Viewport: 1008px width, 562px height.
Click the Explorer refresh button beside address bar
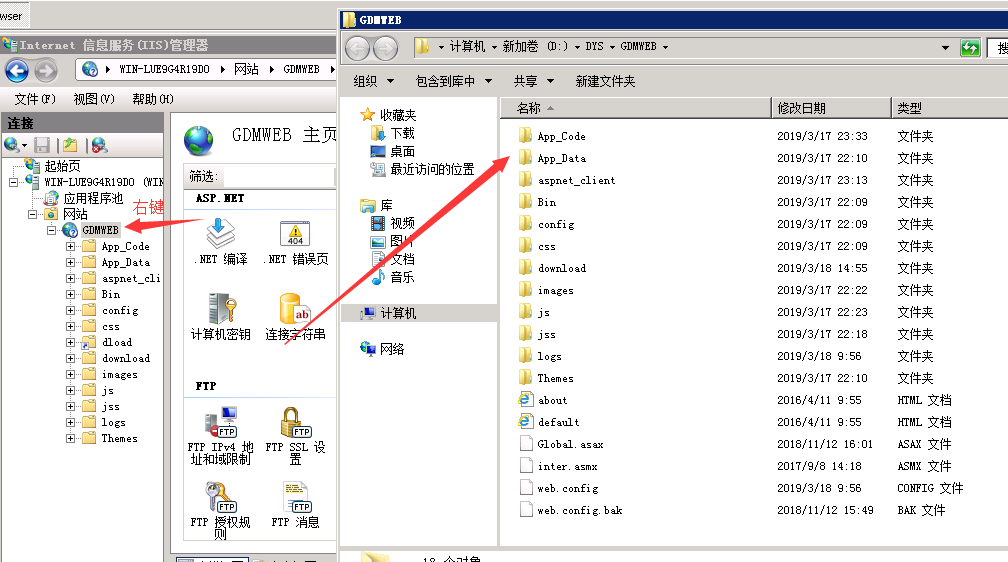click(969, 47)
